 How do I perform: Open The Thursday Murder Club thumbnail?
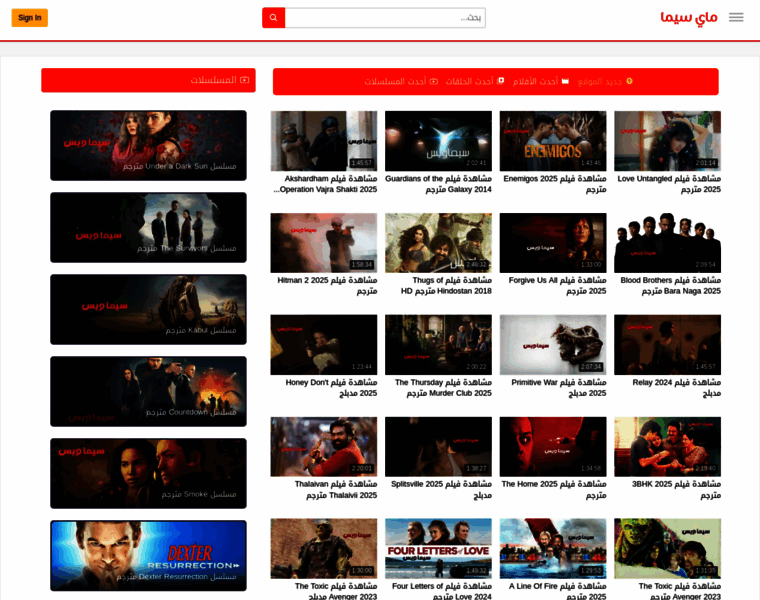pyautogui.click(x=438, y=345)
